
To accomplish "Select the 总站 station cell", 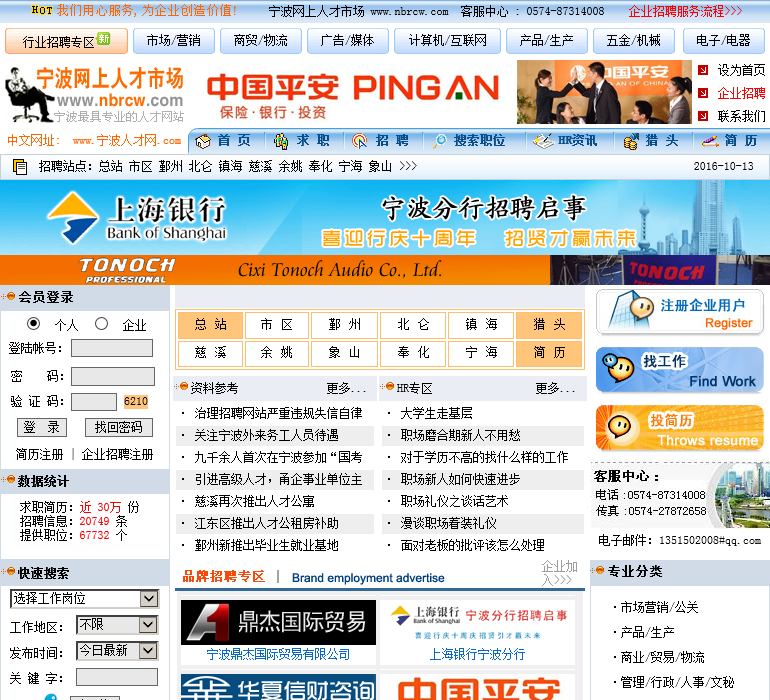I will tap(211, 325).
